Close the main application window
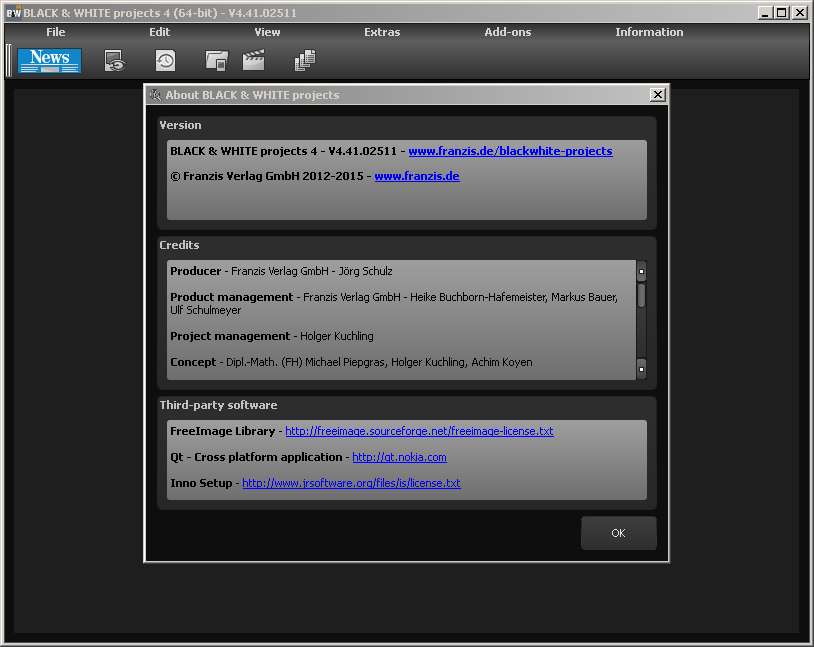Screen dimensions: 814x647 pos(799,13)
